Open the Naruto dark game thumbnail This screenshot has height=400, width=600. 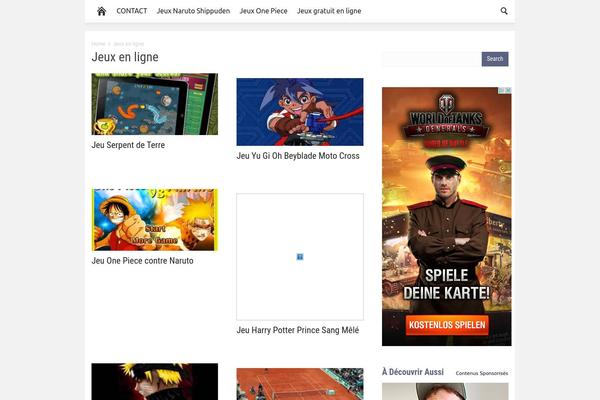[155, 382]
